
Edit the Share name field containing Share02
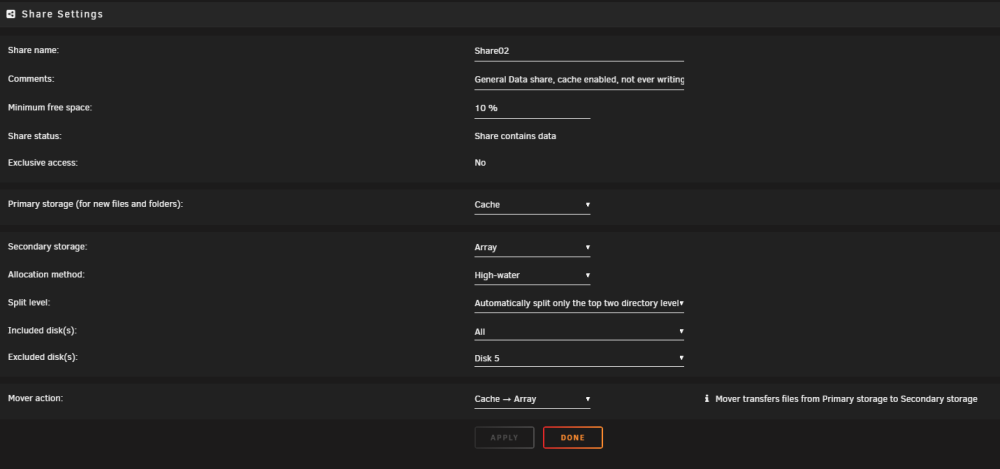point(578,51)
